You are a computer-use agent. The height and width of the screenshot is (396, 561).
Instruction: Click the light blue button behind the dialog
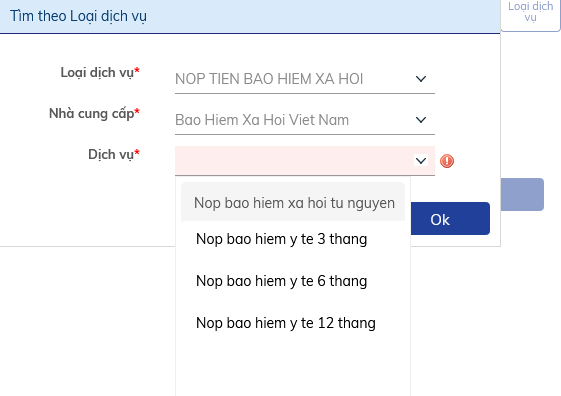522,194
